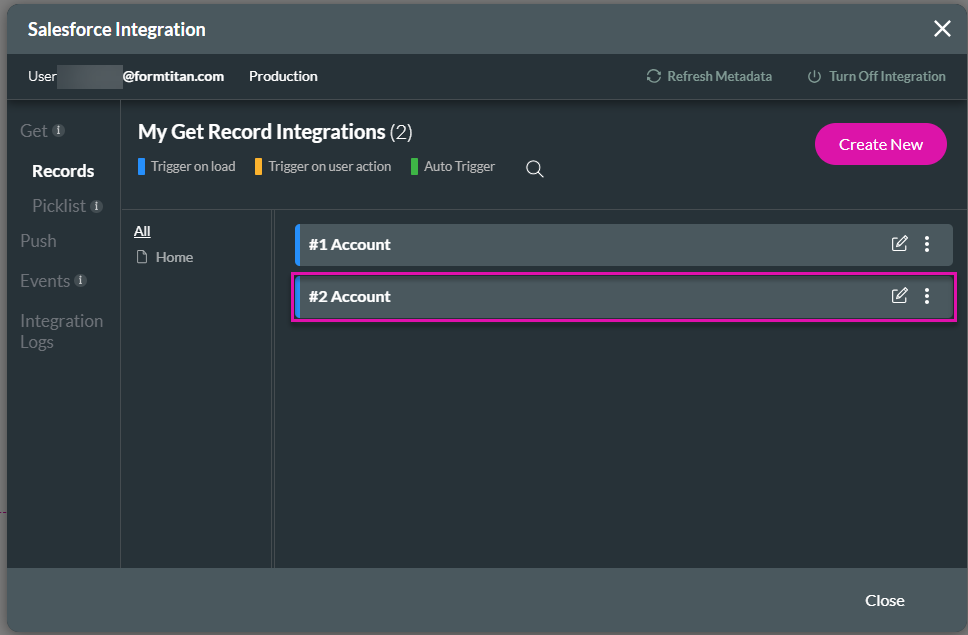The width and height of the screenshot is (968, 635).
Task: Select the All filter above Home
Action: click(141, 230)
